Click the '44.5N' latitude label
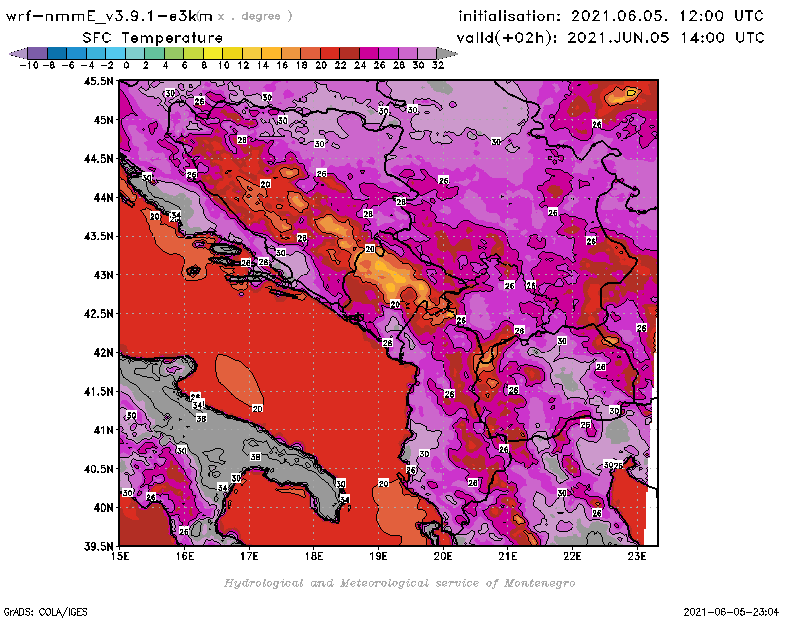This screenshot has height=618, width=800. tap(98, 159)
